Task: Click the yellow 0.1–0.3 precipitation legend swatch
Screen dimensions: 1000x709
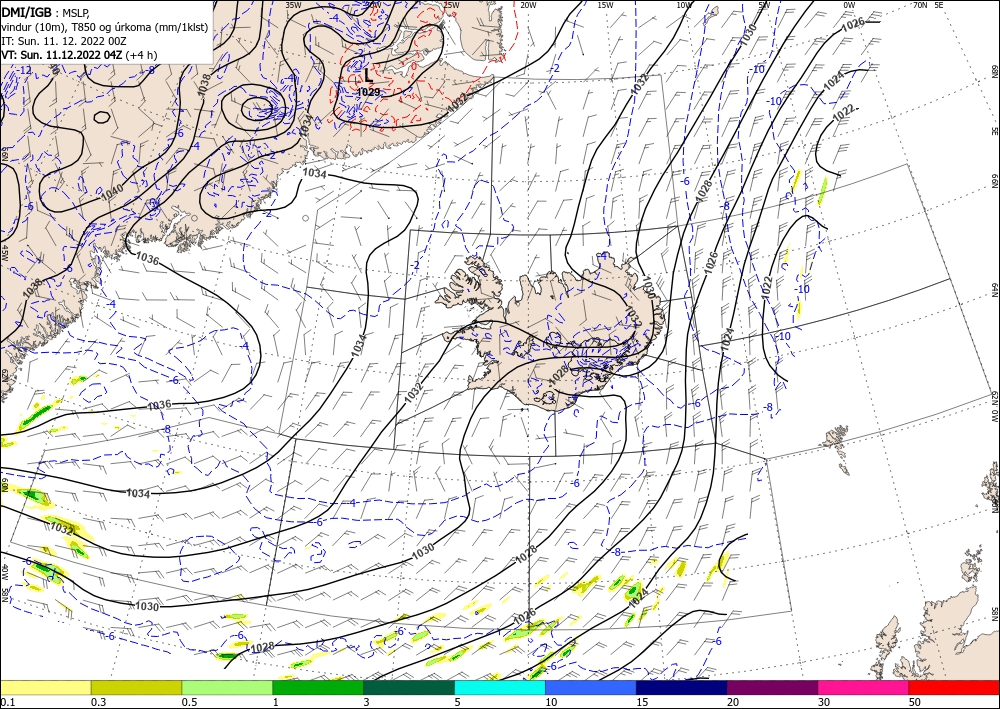Action: pyautogui.click(x=45, y=687)
